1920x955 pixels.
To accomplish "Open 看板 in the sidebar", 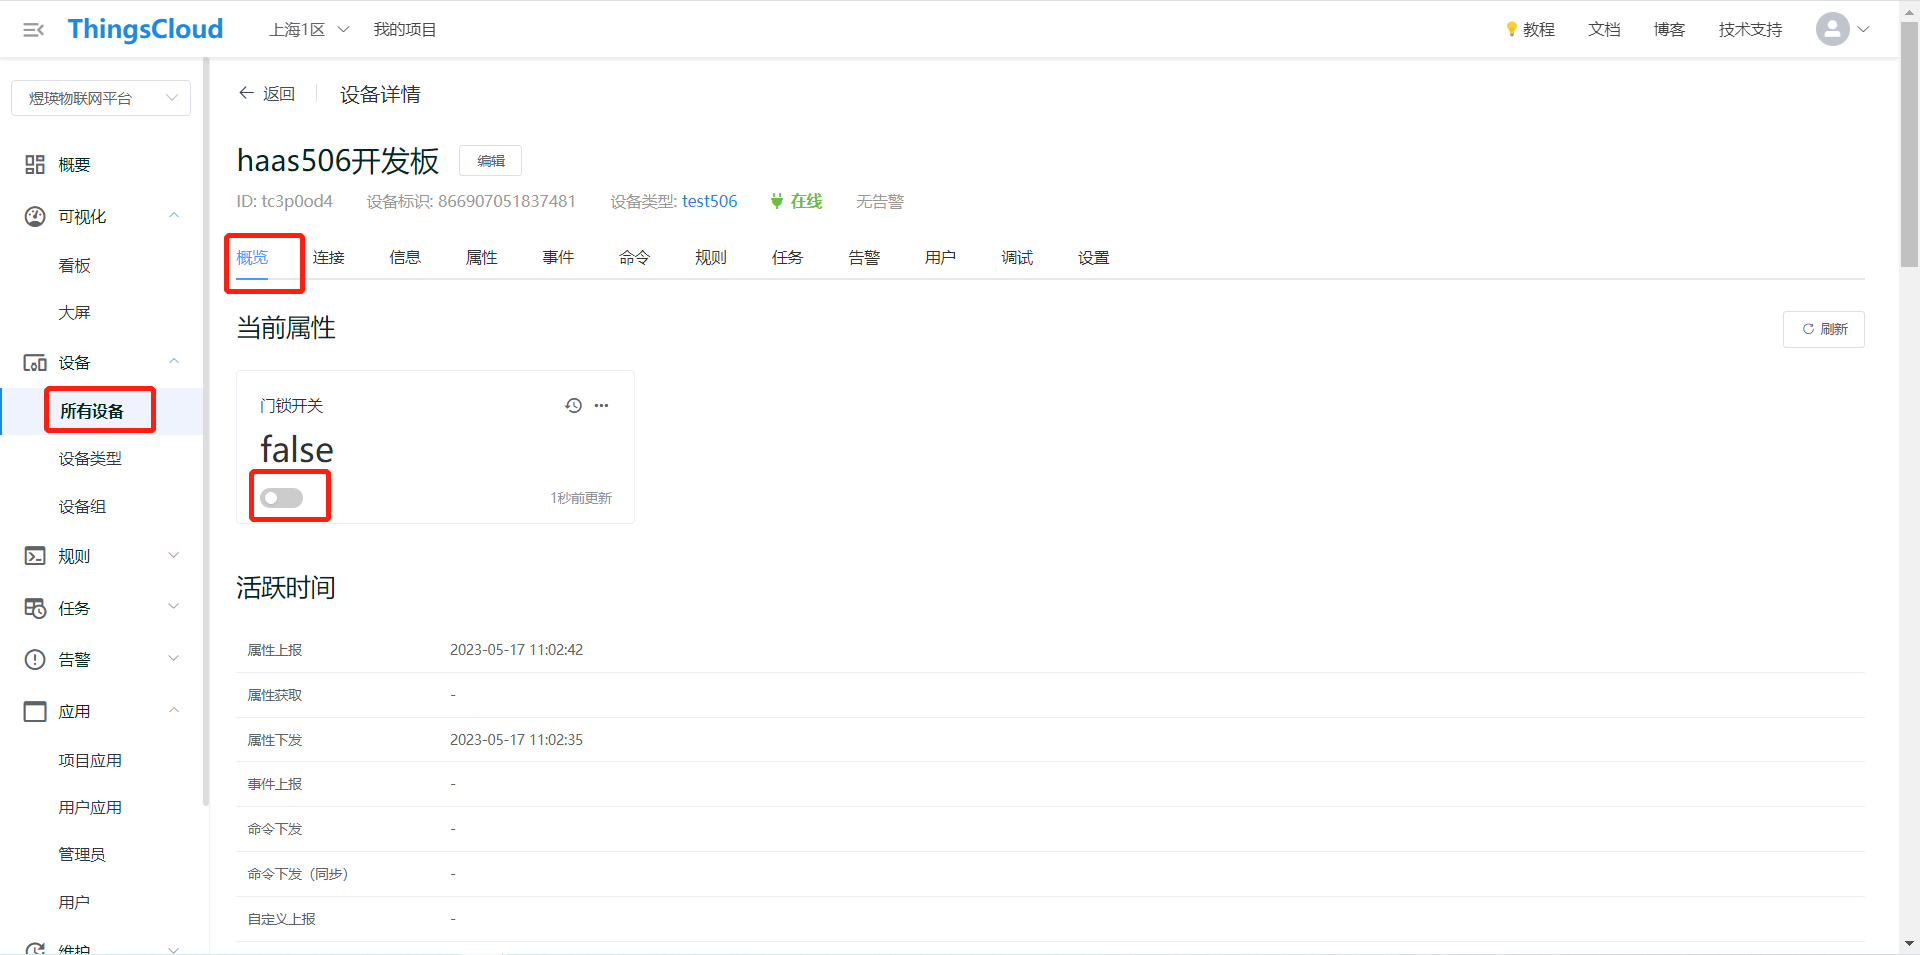I will point(75,266).
